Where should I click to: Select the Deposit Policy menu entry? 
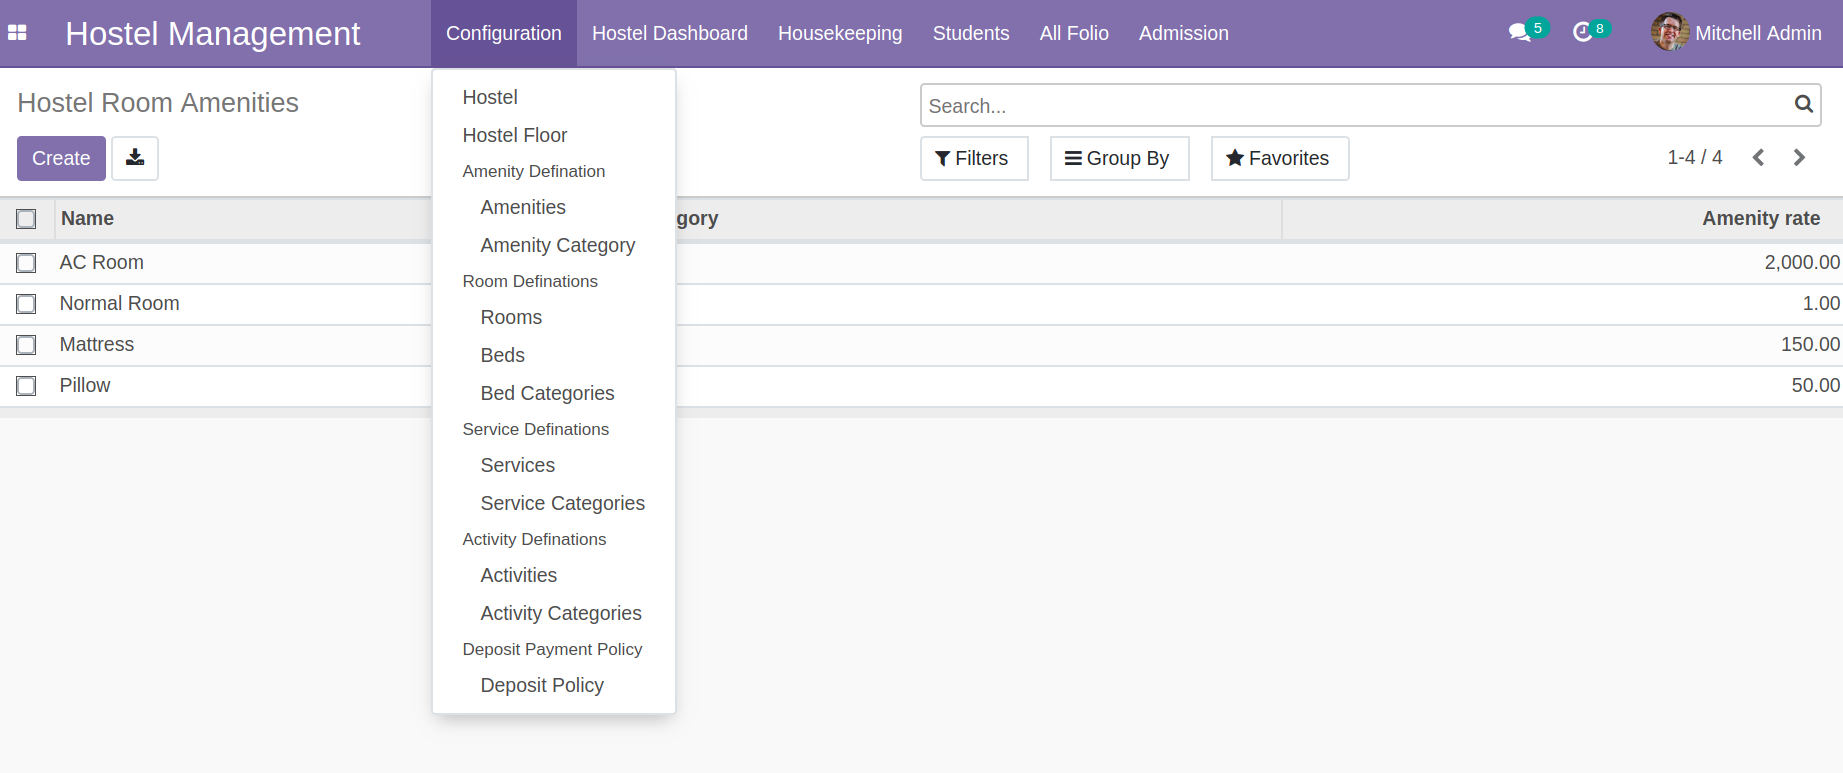[x=542, y=685]
